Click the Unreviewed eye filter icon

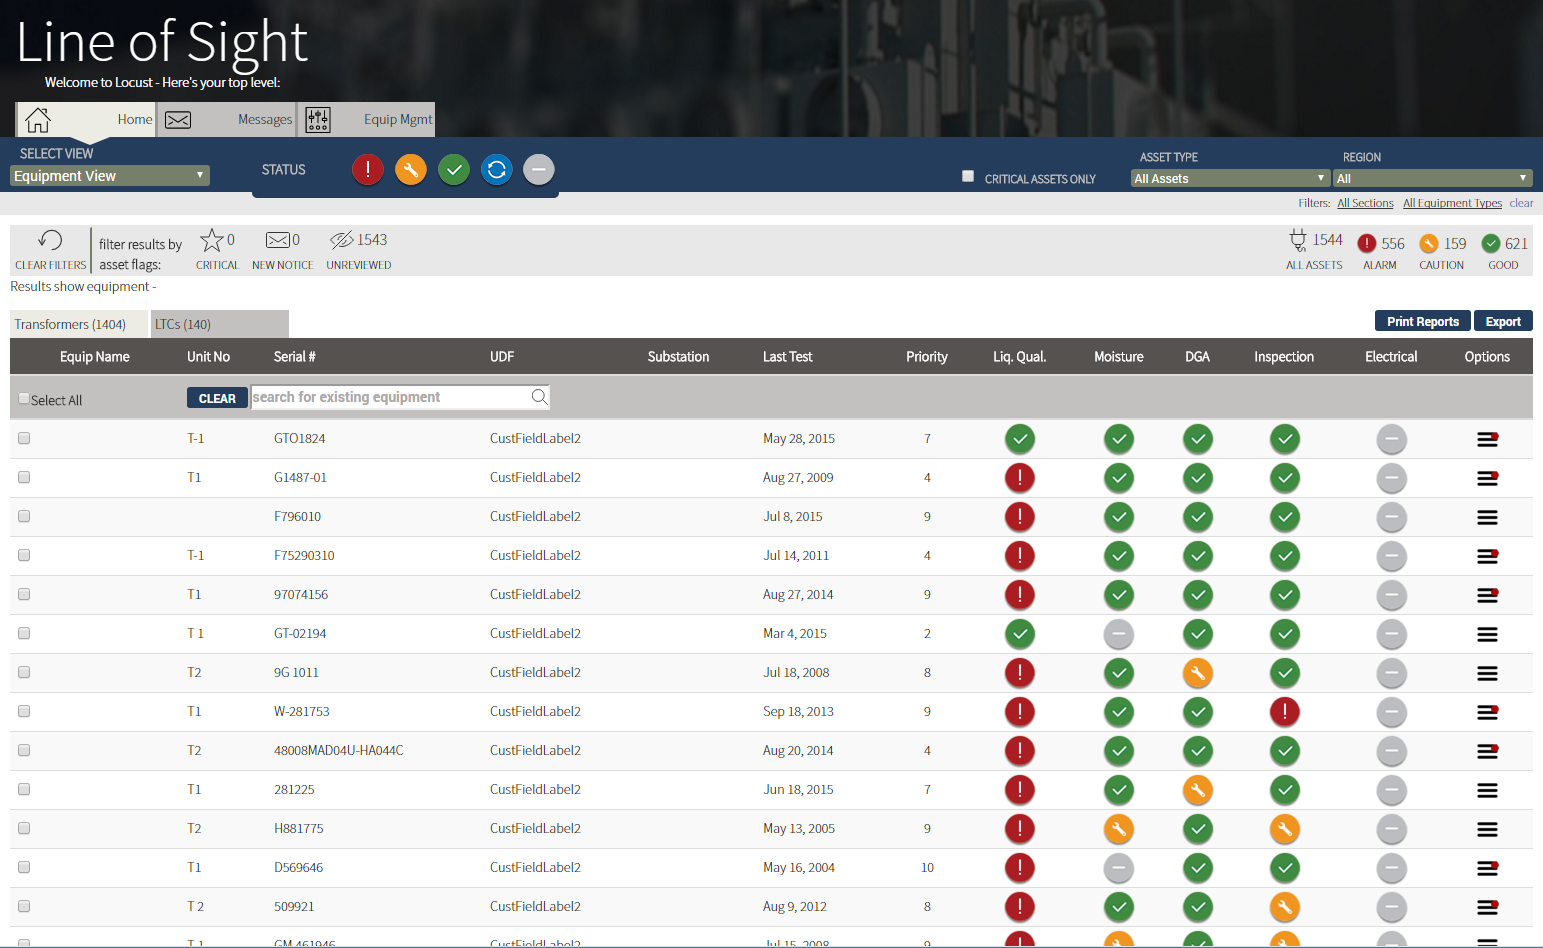[x=341, y=240]
